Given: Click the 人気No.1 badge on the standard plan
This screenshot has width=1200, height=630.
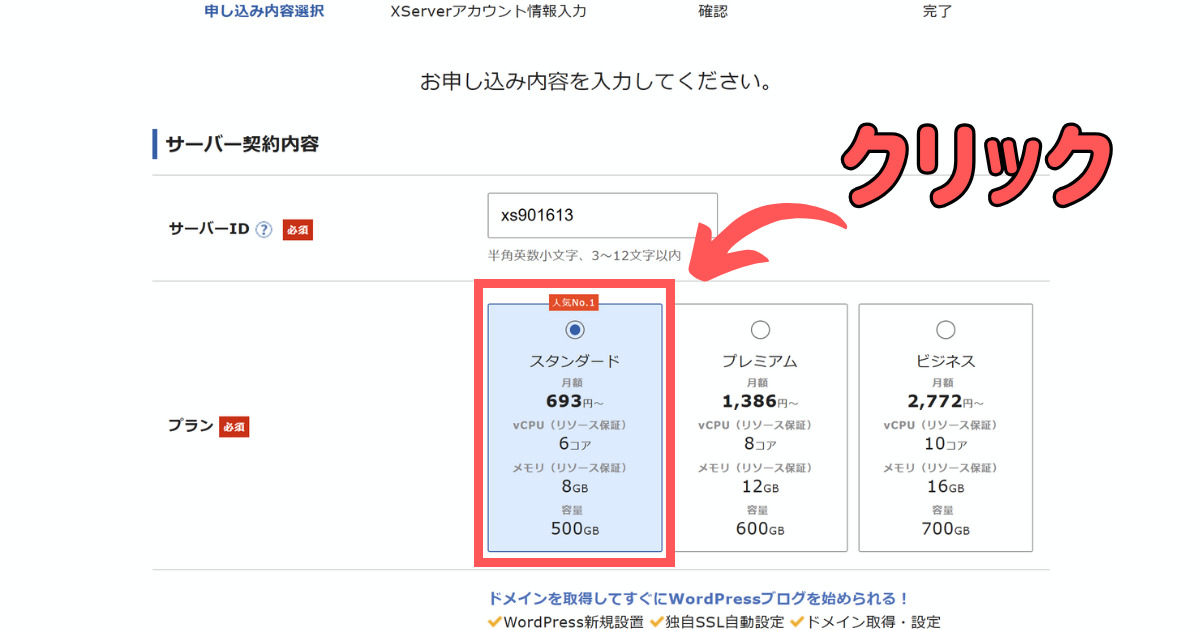Looking at the screenshot, I should pyautogui.click(x=575, y=302).
